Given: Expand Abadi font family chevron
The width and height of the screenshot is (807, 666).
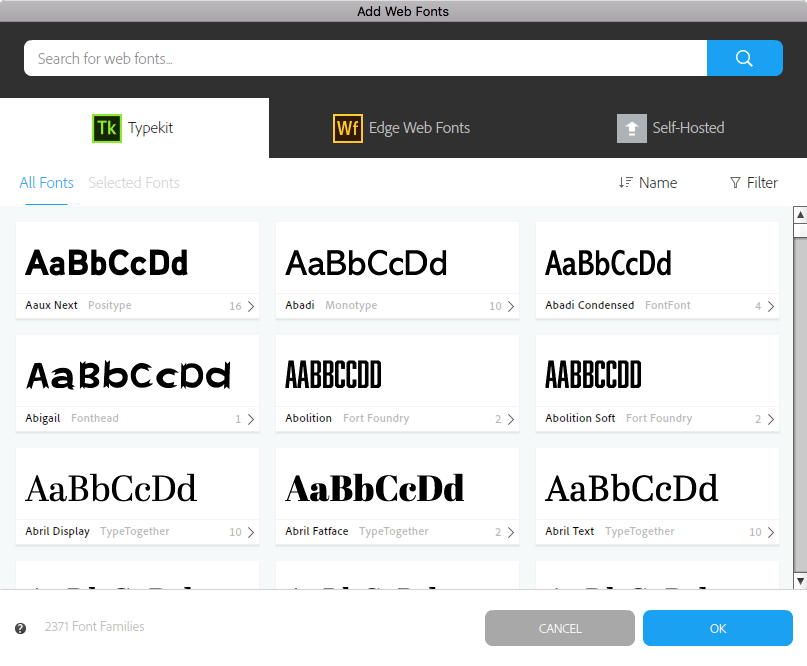Looking at the screenshot, I should (511, 306).
